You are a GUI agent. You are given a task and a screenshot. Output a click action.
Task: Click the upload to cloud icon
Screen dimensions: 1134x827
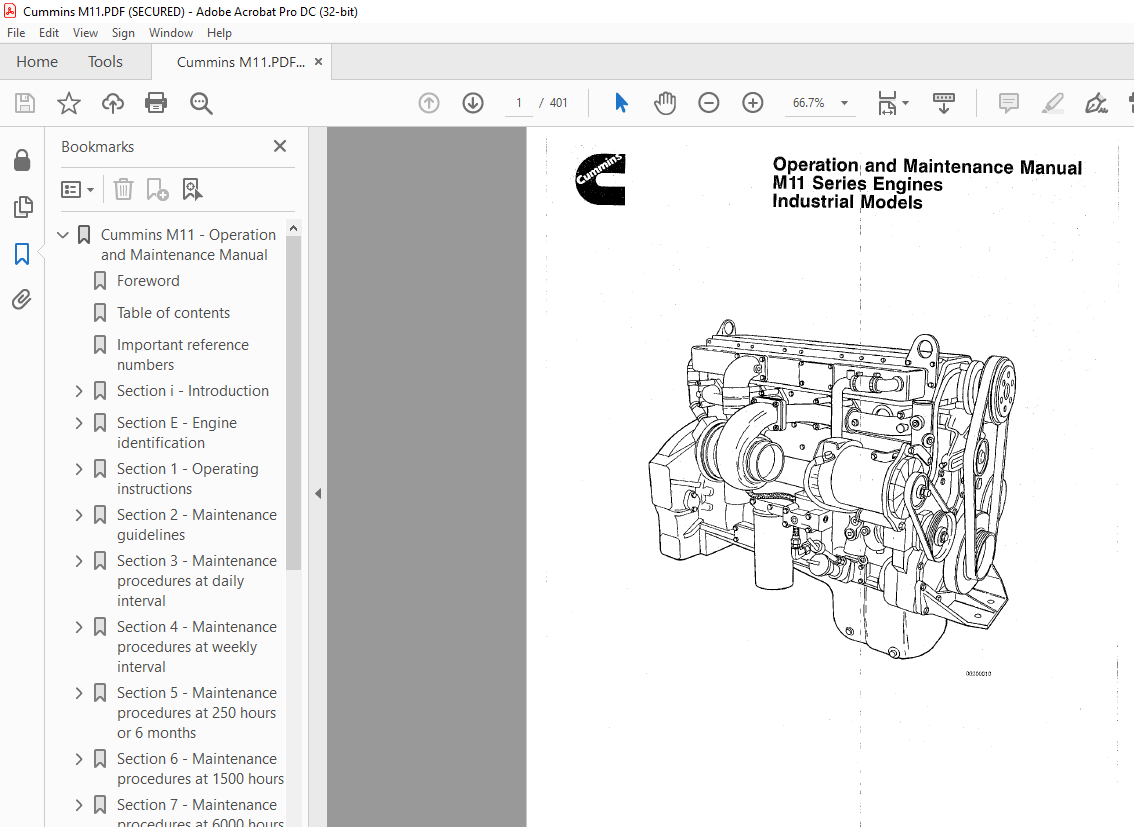[x=113, y=103]
